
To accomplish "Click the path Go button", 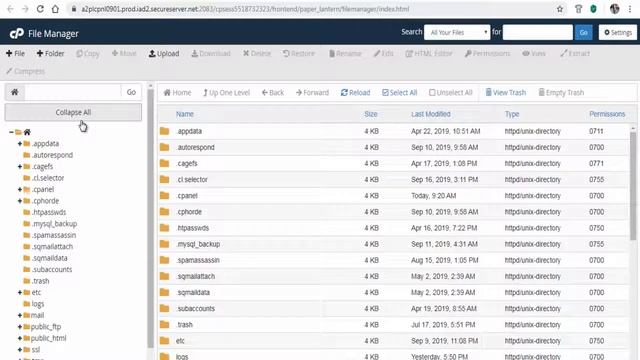I will (x=131, y=92).
